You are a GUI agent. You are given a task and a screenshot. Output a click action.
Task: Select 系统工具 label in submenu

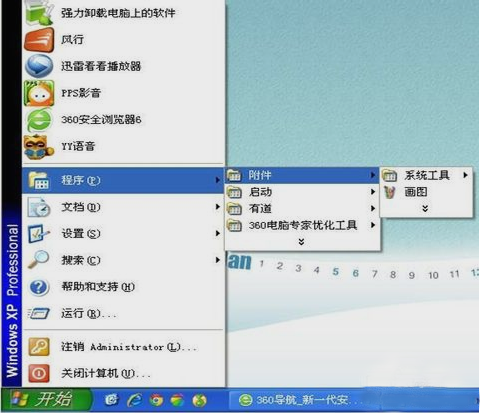pos(427,175)
